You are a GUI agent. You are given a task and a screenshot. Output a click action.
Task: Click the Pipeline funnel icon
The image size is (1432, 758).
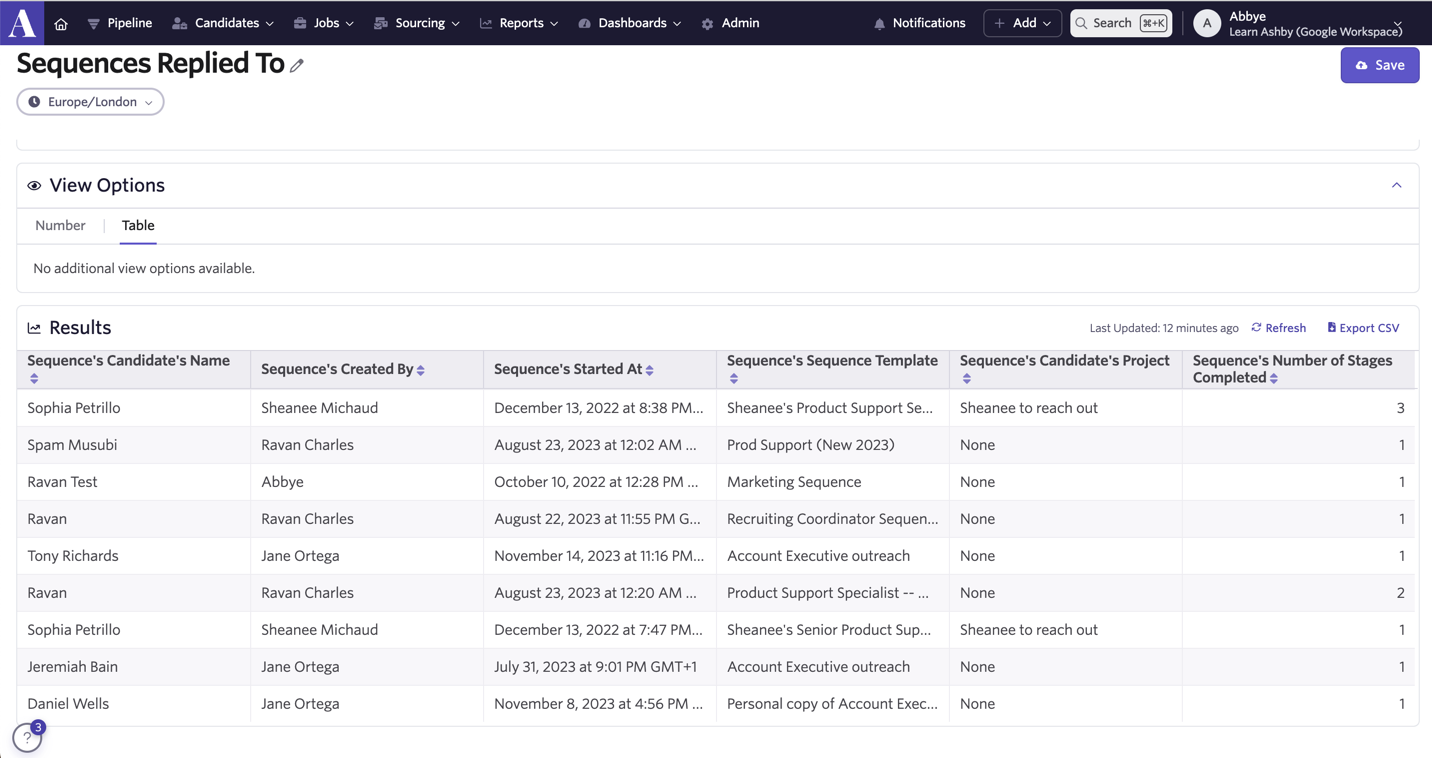(93, 24)
